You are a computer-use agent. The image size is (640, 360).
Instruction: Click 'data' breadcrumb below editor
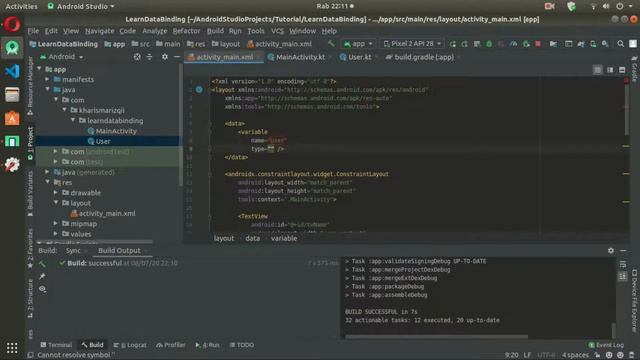pyautogui.click(x=252, y=238)
